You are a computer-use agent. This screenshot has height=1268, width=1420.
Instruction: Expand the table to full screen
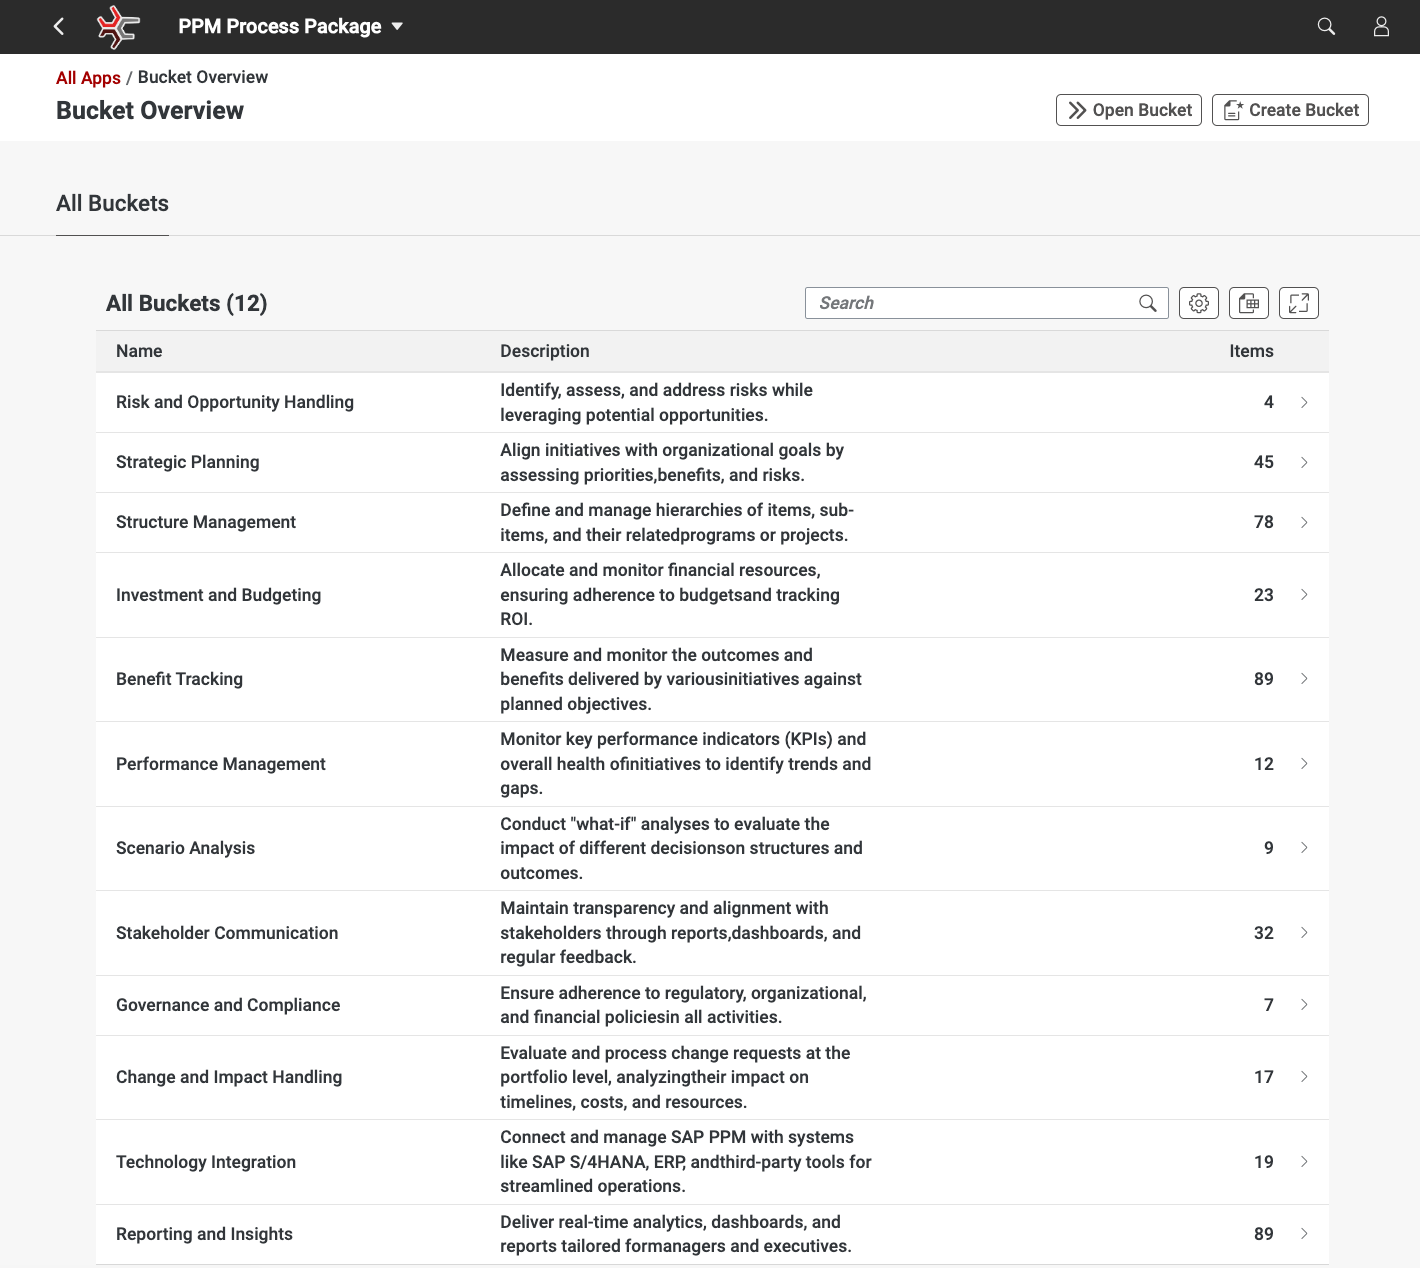1298,303
